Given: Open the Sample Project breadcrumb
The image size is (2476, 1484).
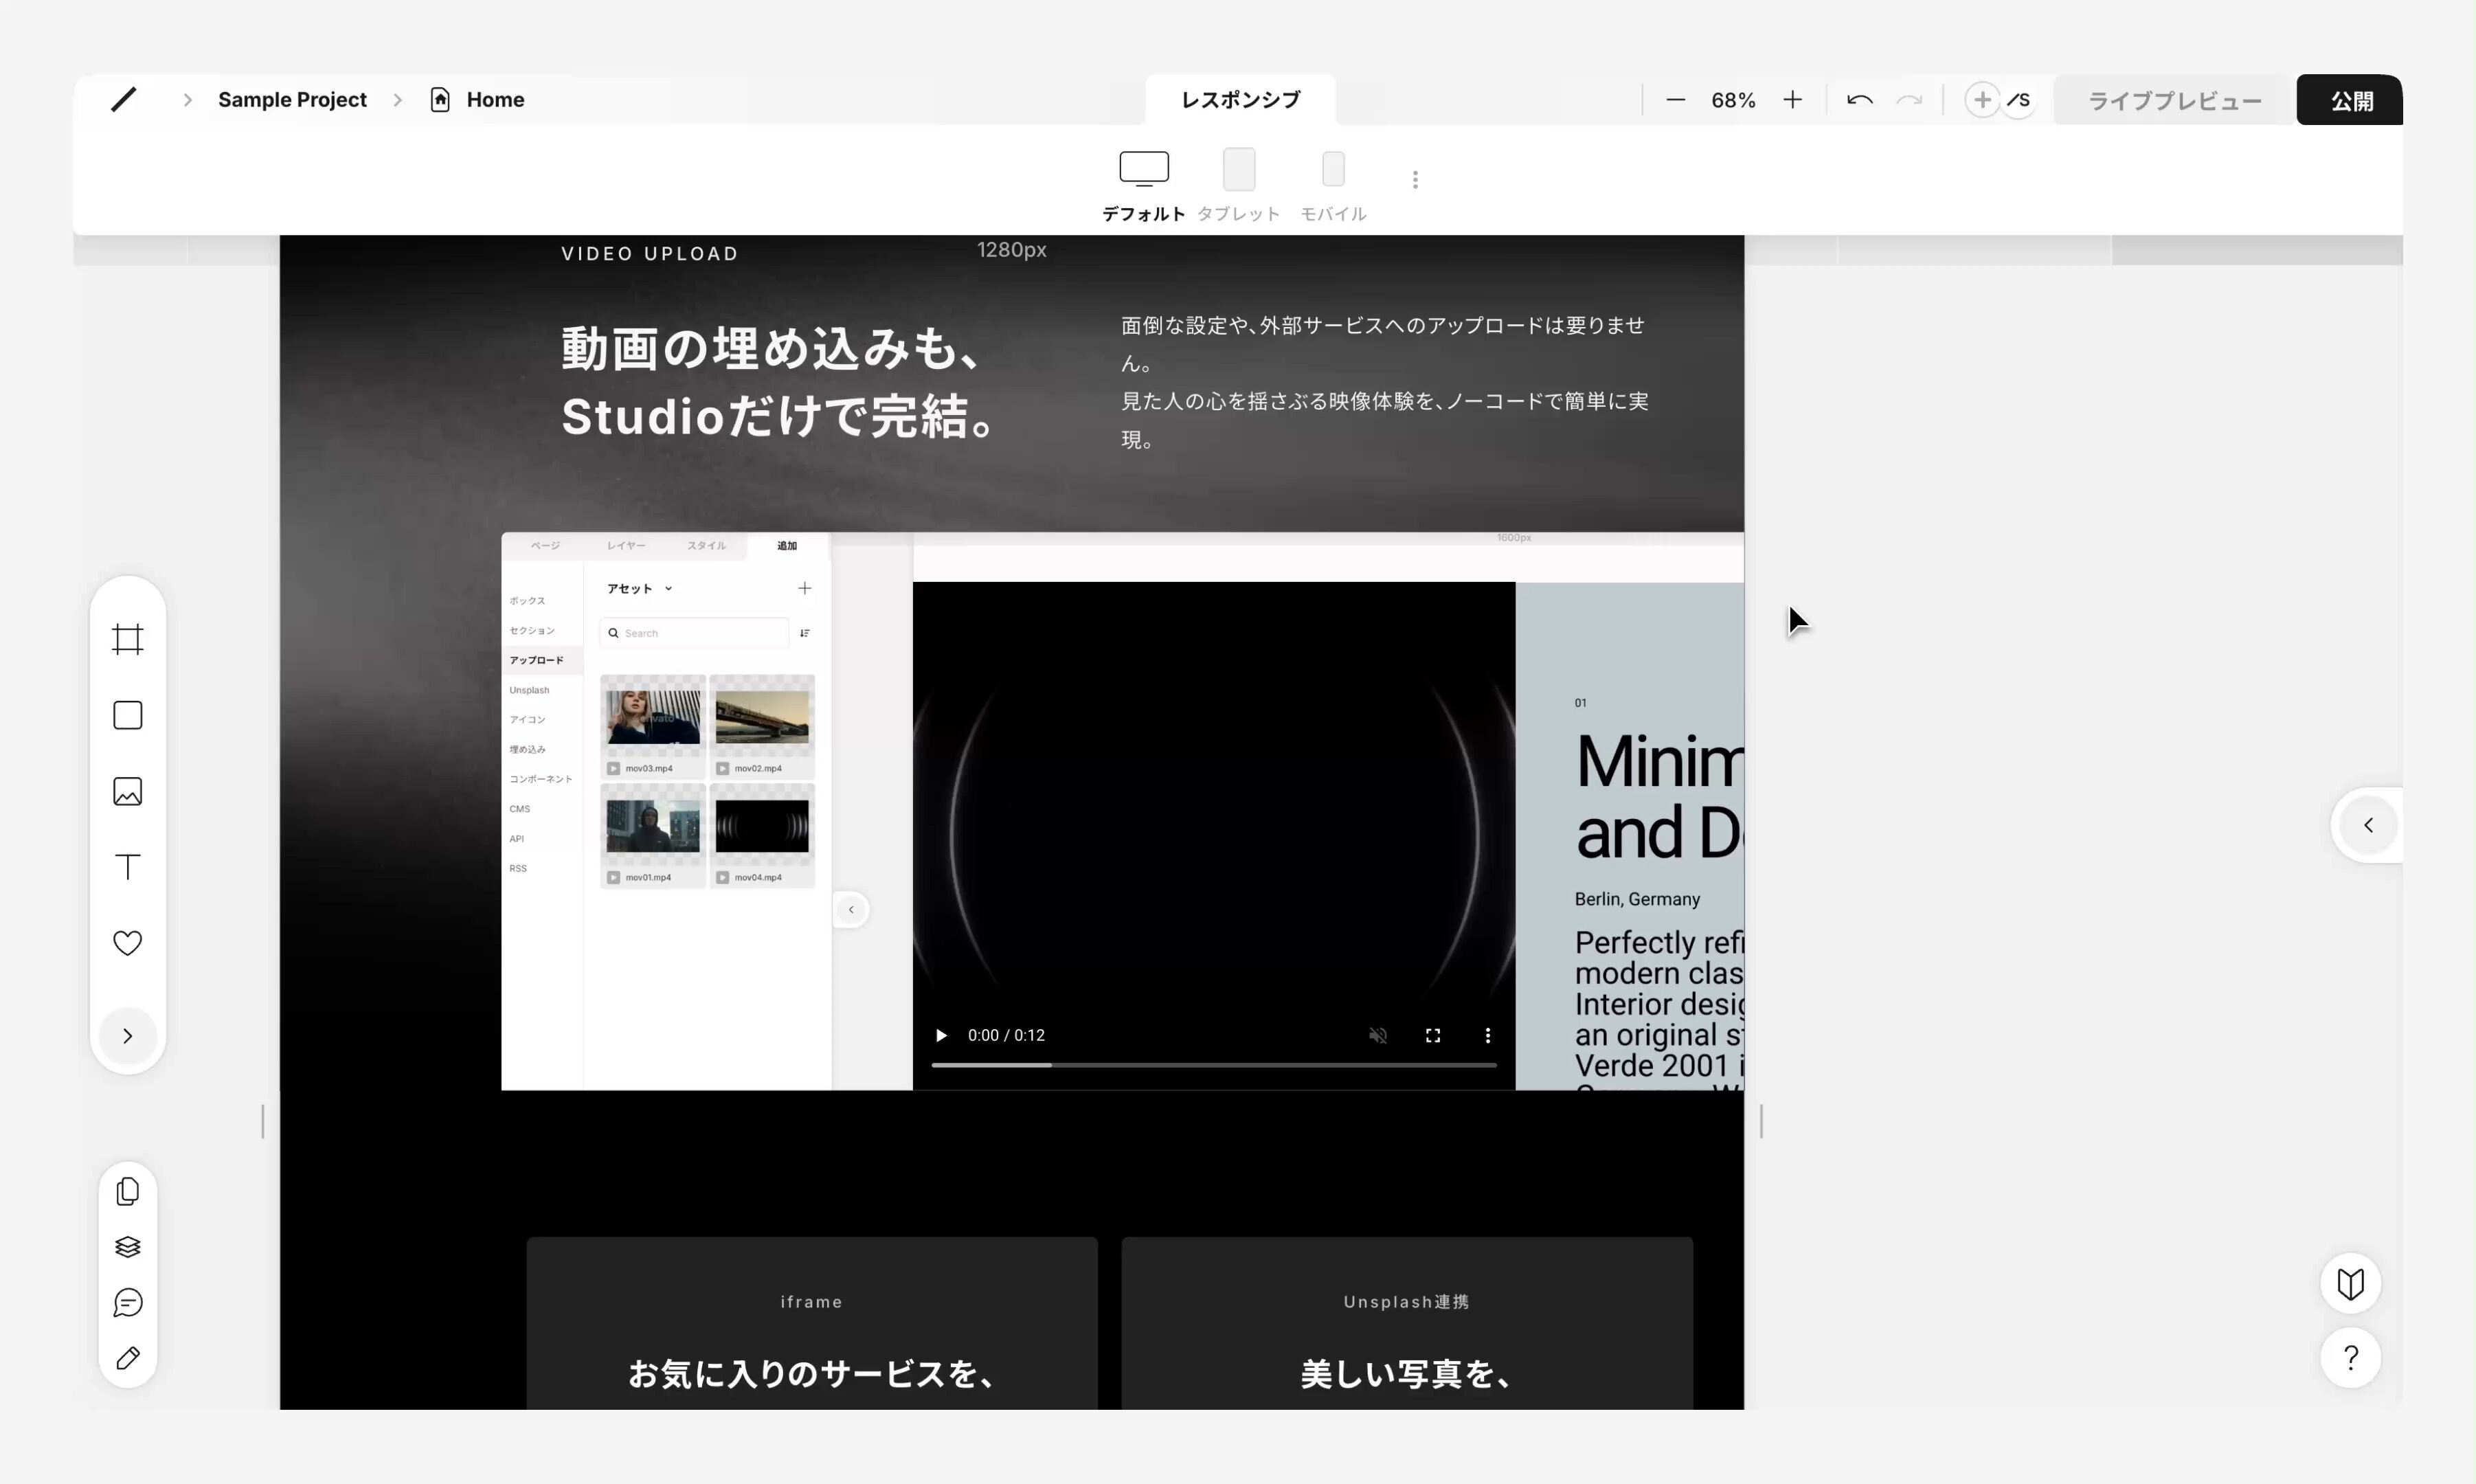Looking at the screenshot, I should click(x=292, y=99).
